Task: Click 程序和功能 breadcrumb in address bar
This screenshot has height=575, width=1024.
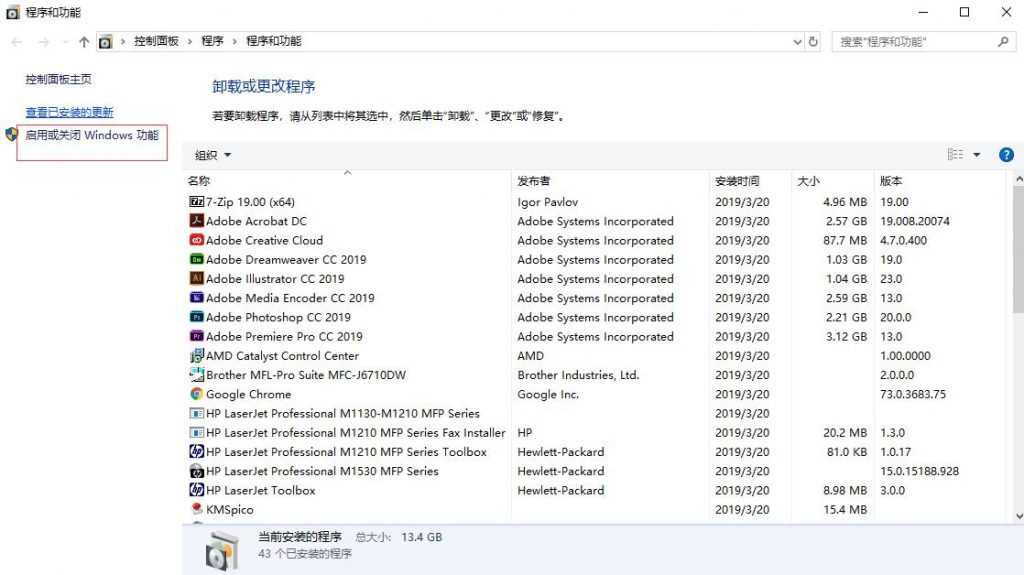Action: coord(274,41)
